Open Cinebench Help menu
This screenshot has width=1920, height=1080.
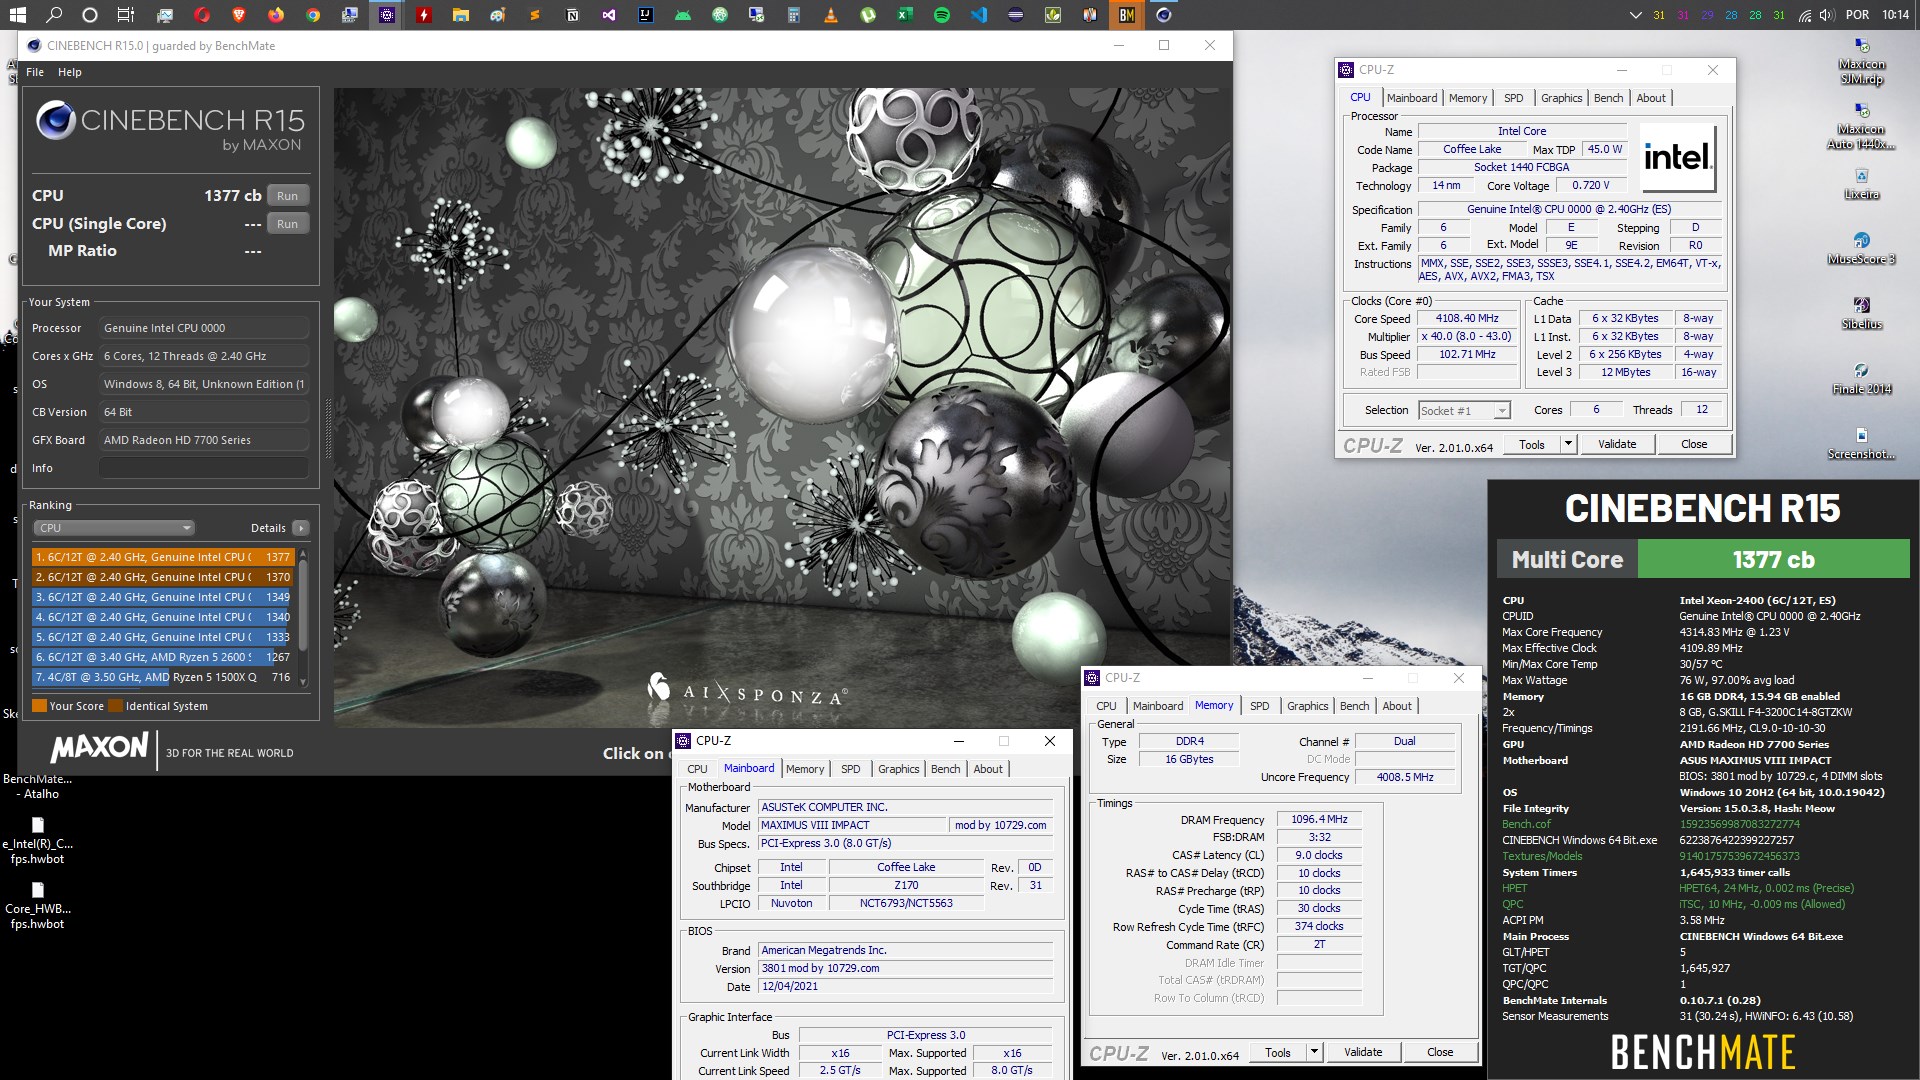coord(69,72)
